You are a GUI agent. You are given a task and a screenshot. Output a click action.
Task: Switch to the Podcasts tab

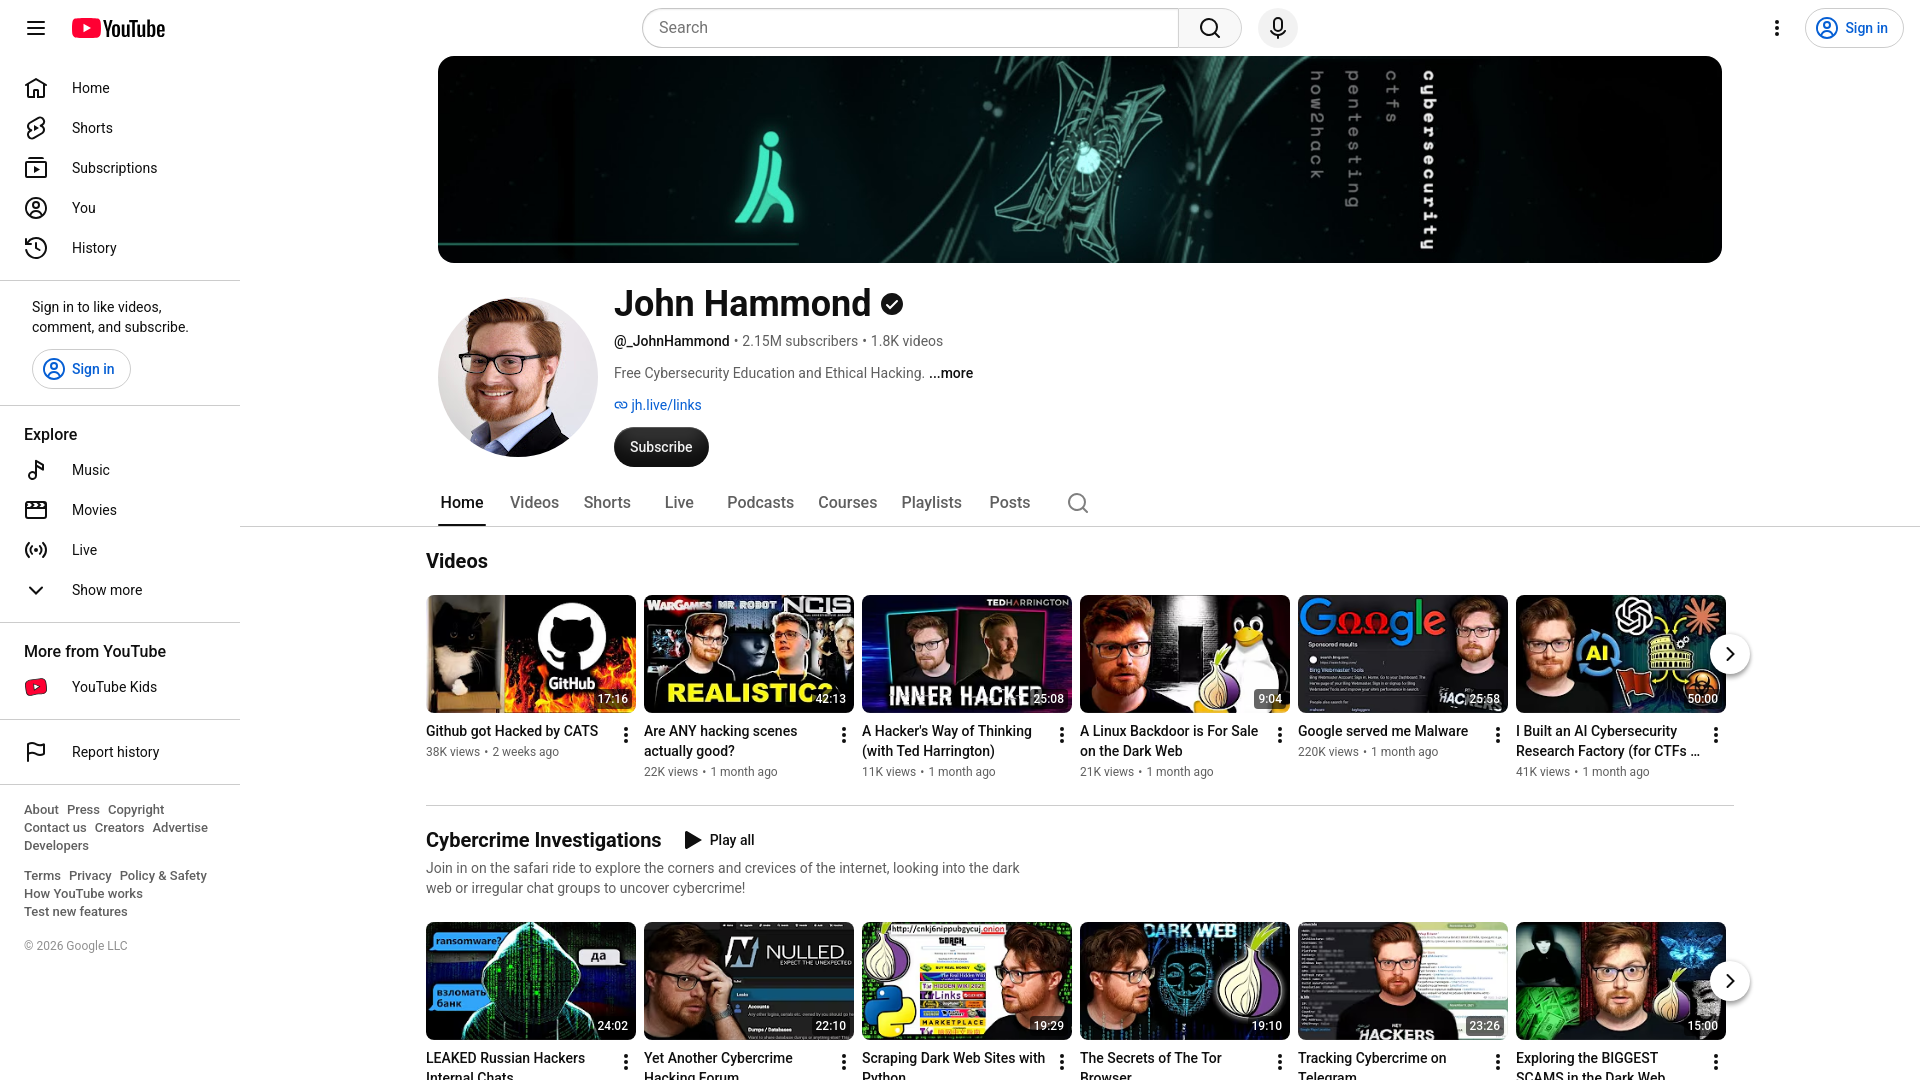pos(760,503)
